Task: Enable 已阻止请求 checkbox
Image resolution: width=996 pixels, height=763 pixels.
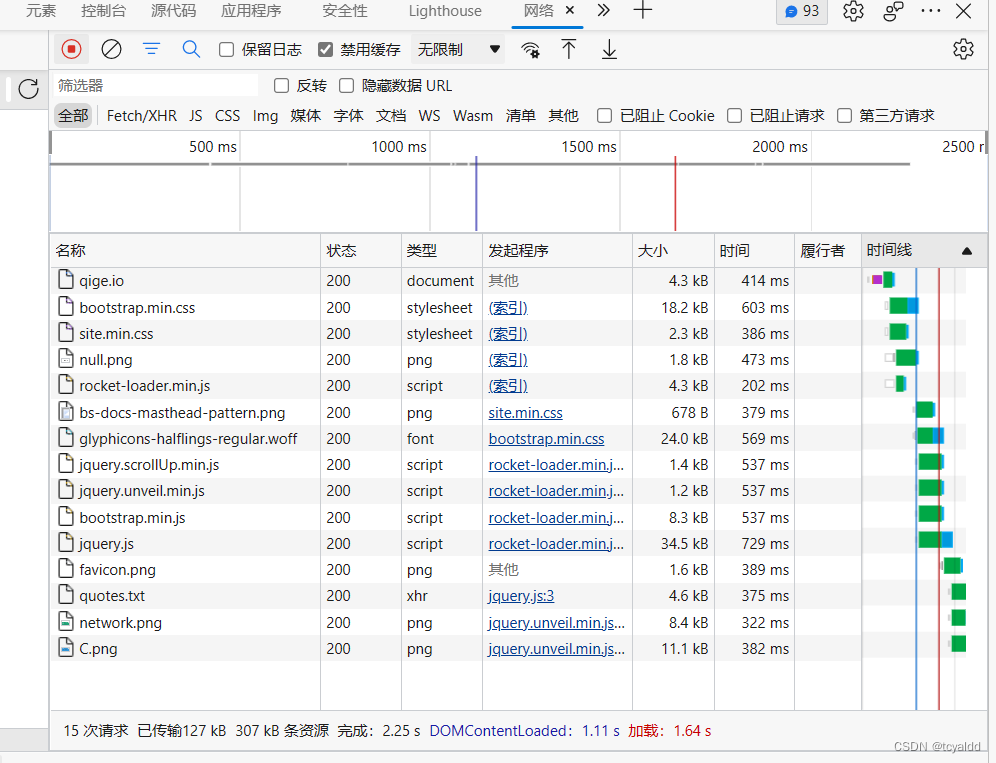Action: (x=734, y=116)
